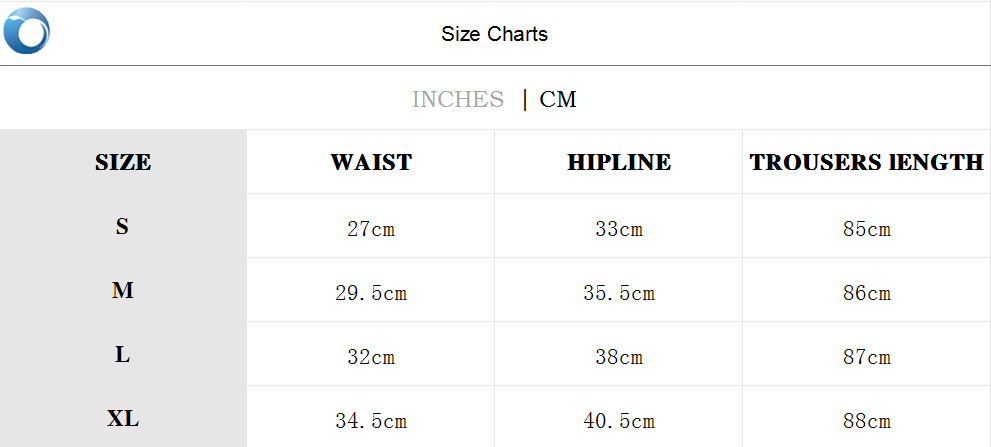Select the SIZE column header

(123, 162)
